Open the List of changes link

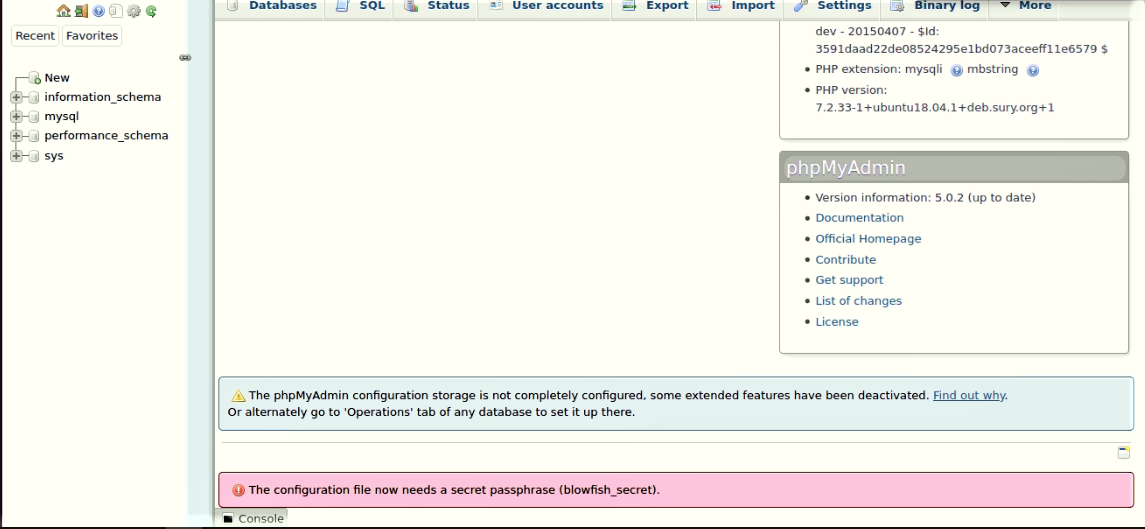pyautogui.click(x=859, y=301)
